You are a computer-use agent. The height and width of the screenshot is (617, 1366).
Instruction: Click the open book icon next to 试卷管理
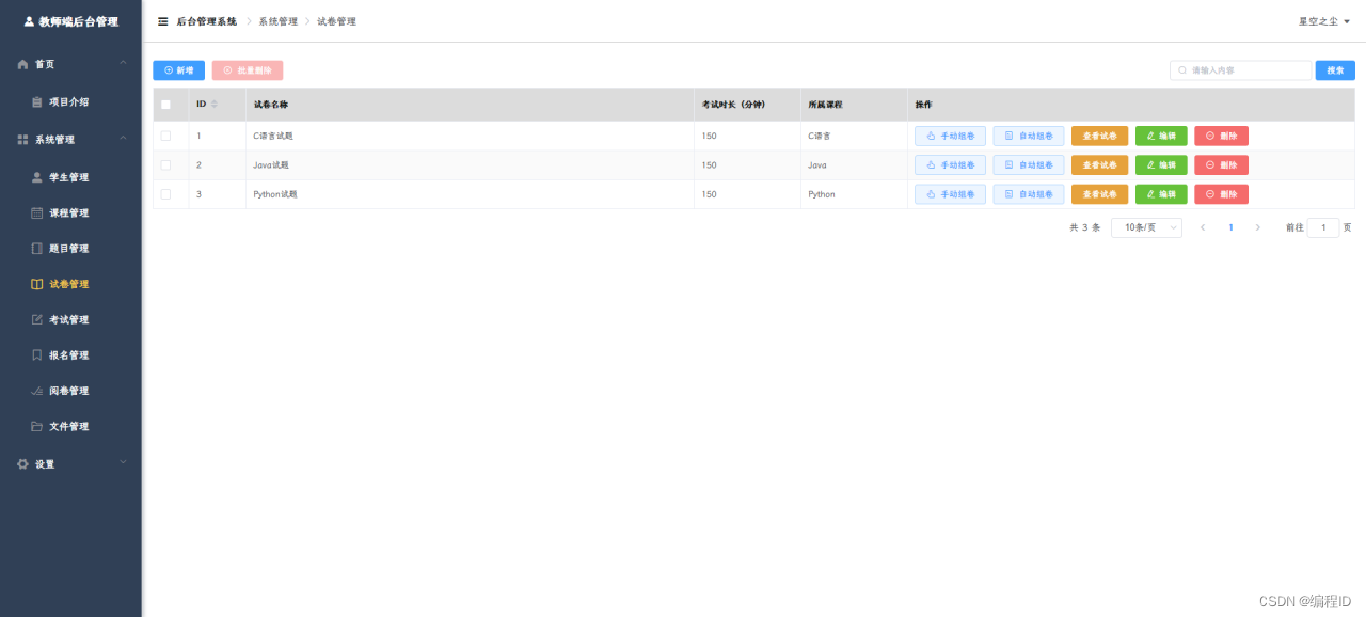(37, 284)
